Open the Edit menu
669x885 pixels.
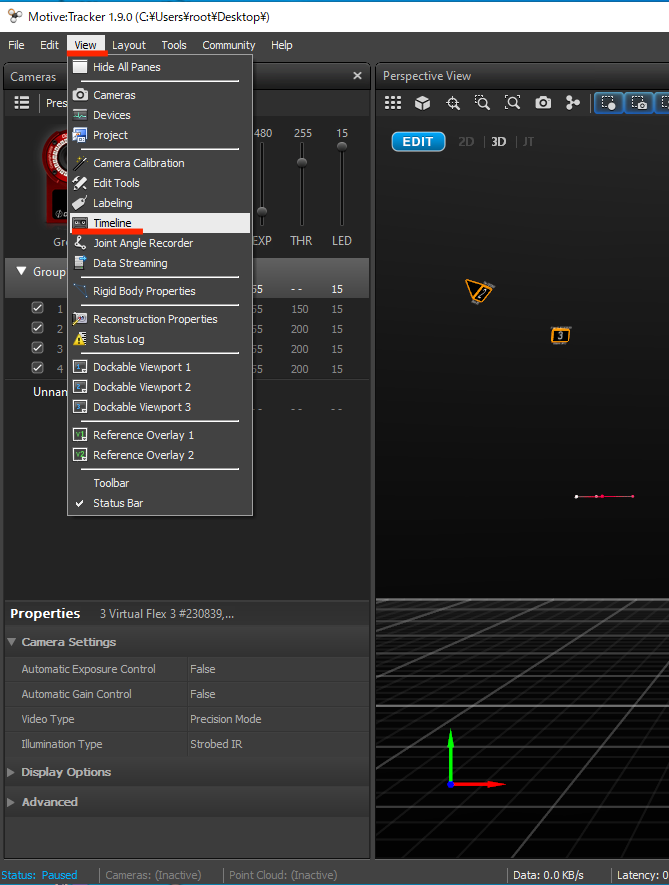point(49,45)
